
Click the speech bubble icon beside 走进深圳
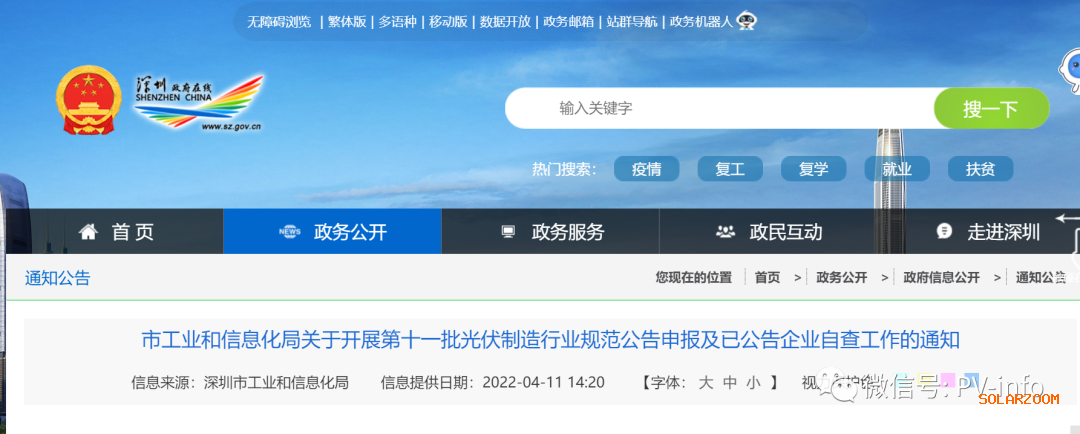[944, 232]
